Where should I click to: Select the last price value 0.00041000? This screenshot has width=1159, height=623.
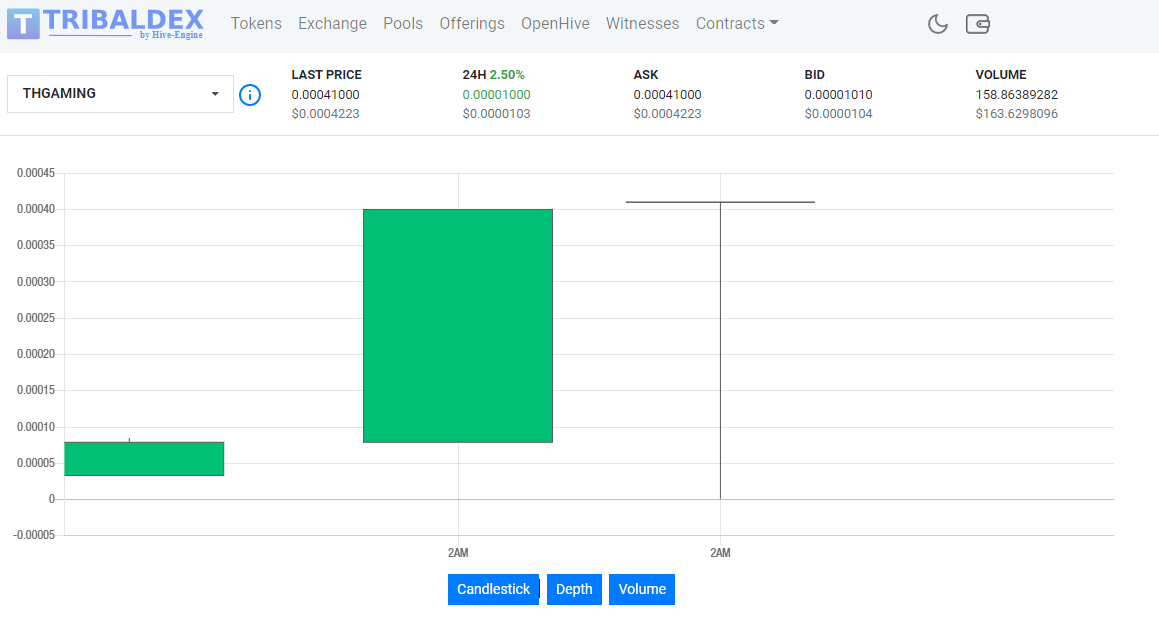click(325, 95)
